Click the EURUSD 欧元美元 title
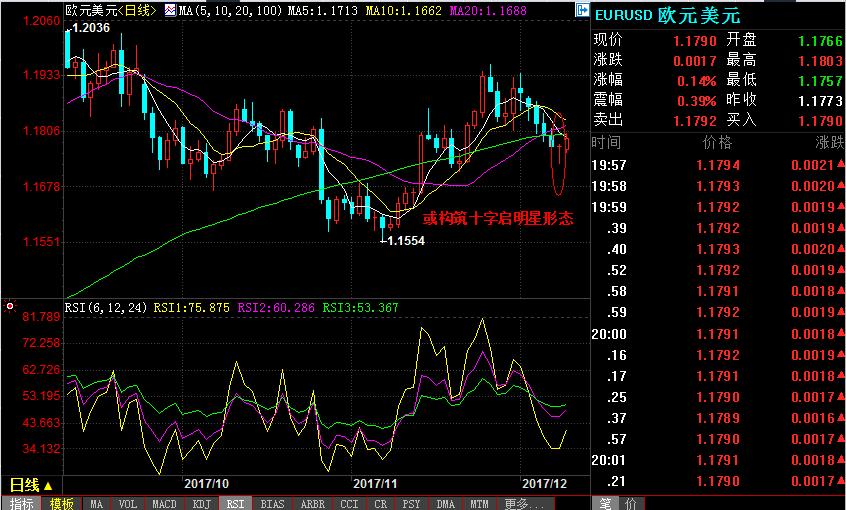This screenshot has width=846, height=510. coord(663,15)
